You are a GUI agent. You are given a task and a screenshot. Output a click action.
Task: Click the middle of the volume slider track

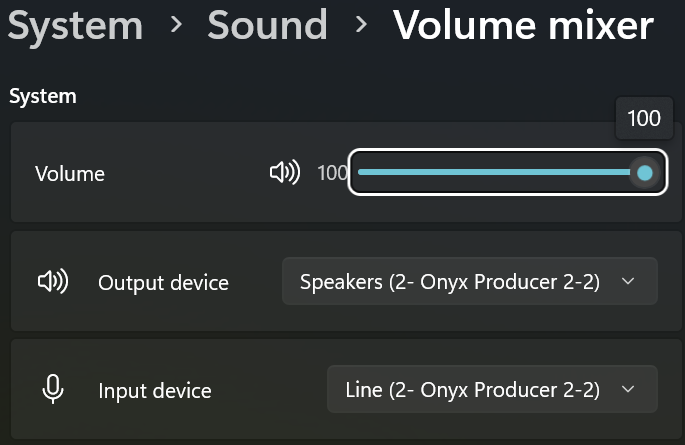click(x=501, y=172)
